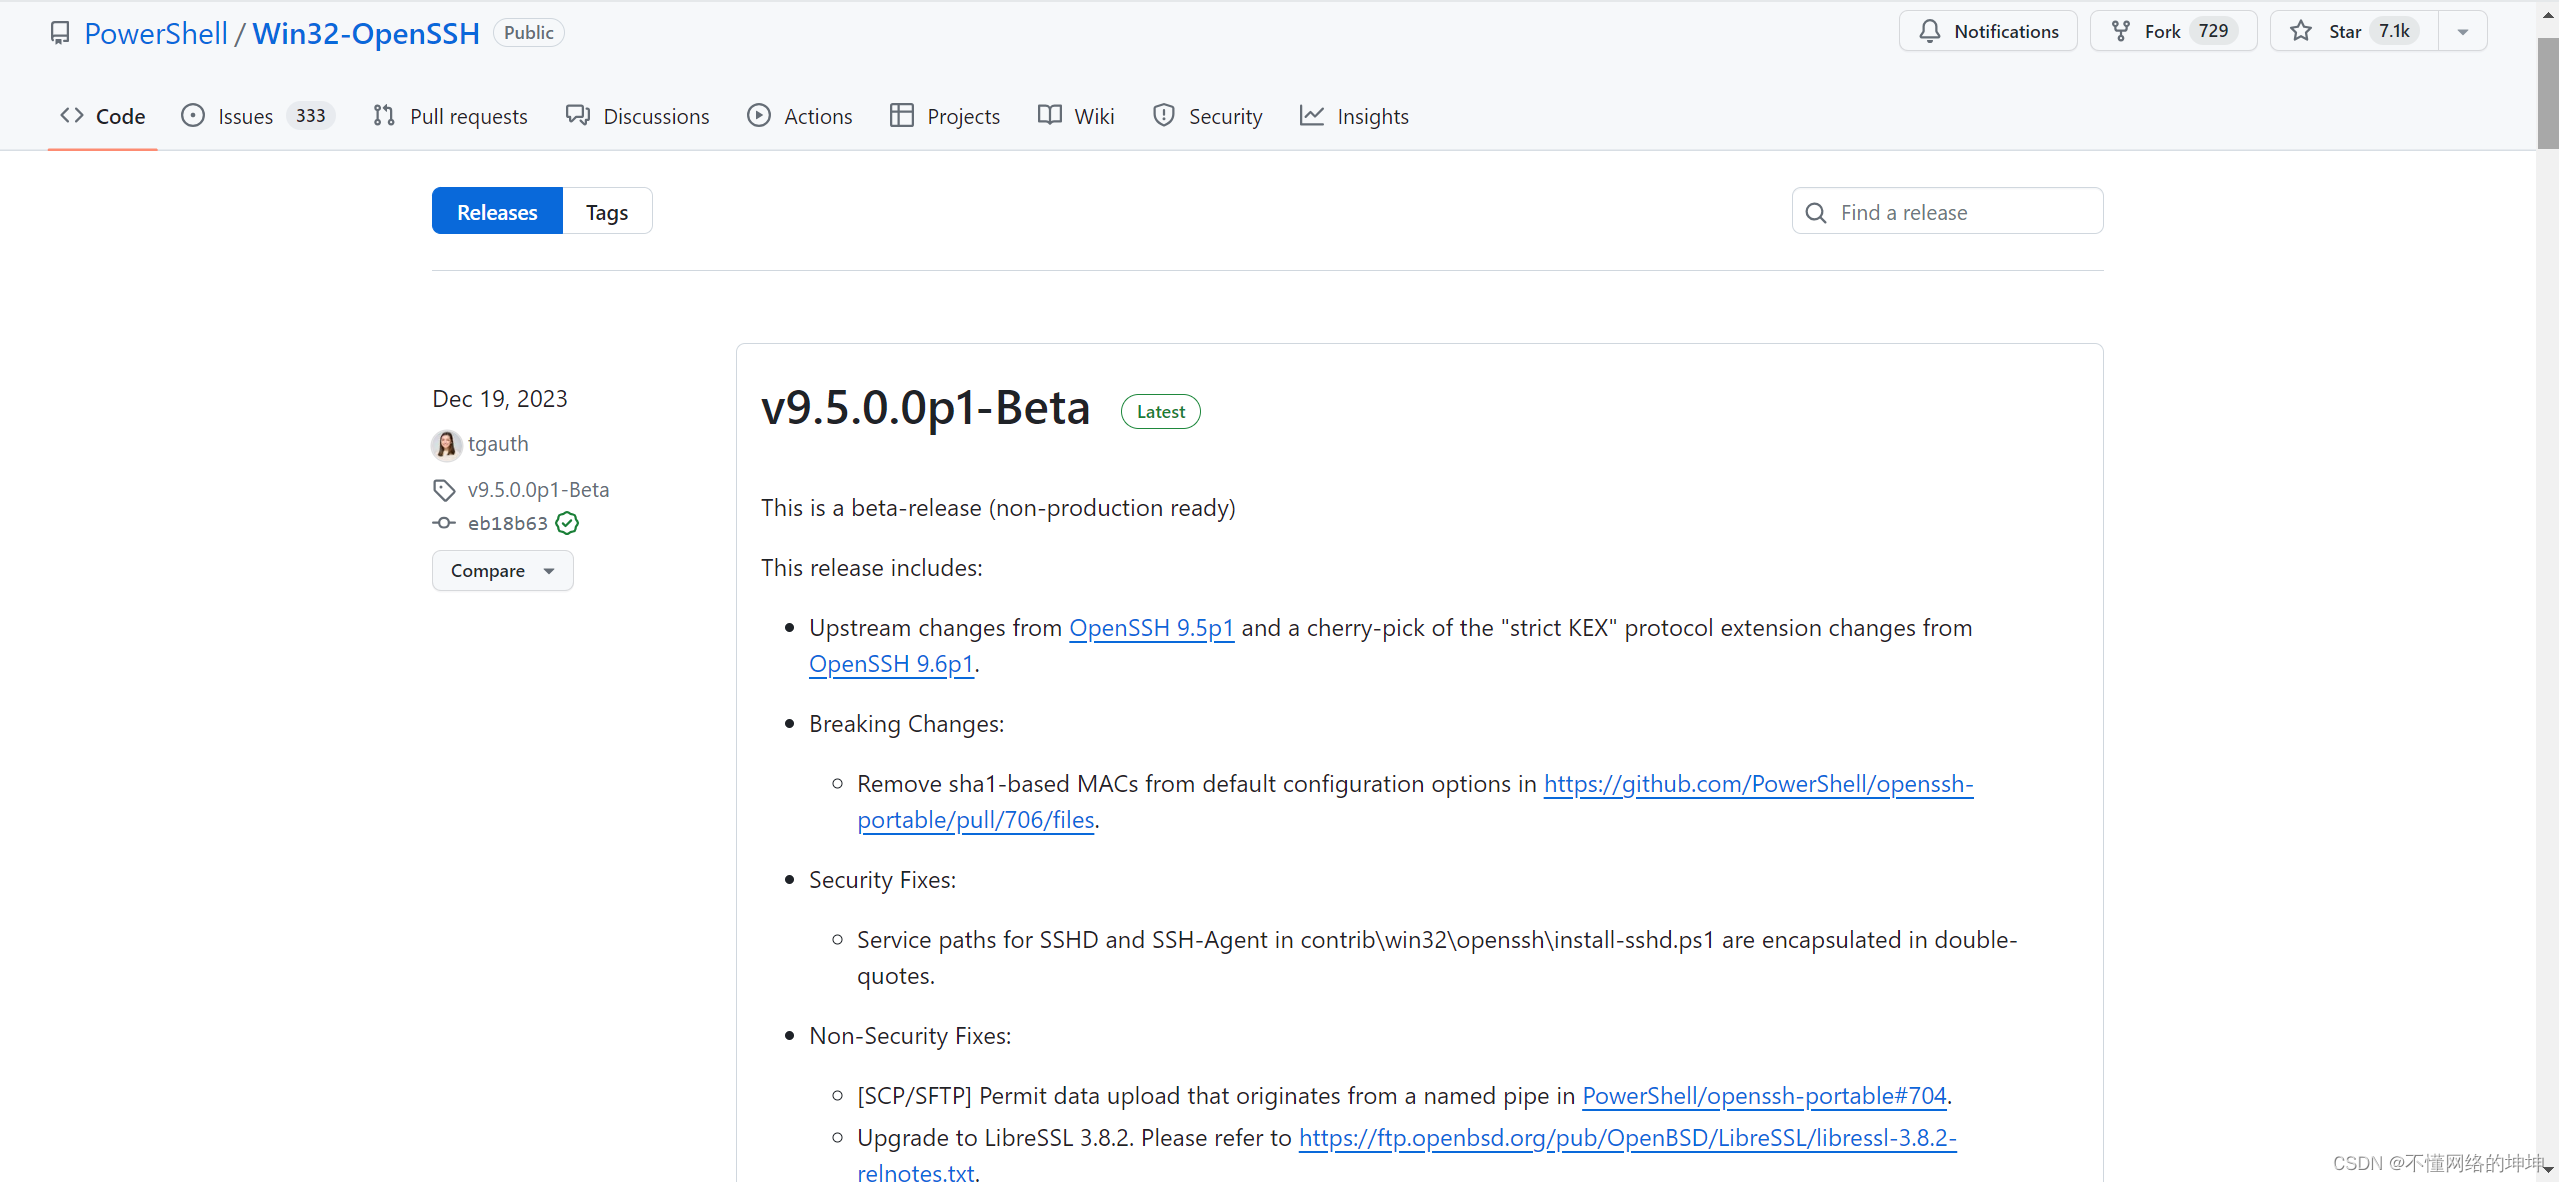Click the Code tab icon
This screenshot has height=1182, width=2559.
pos(72,114)
